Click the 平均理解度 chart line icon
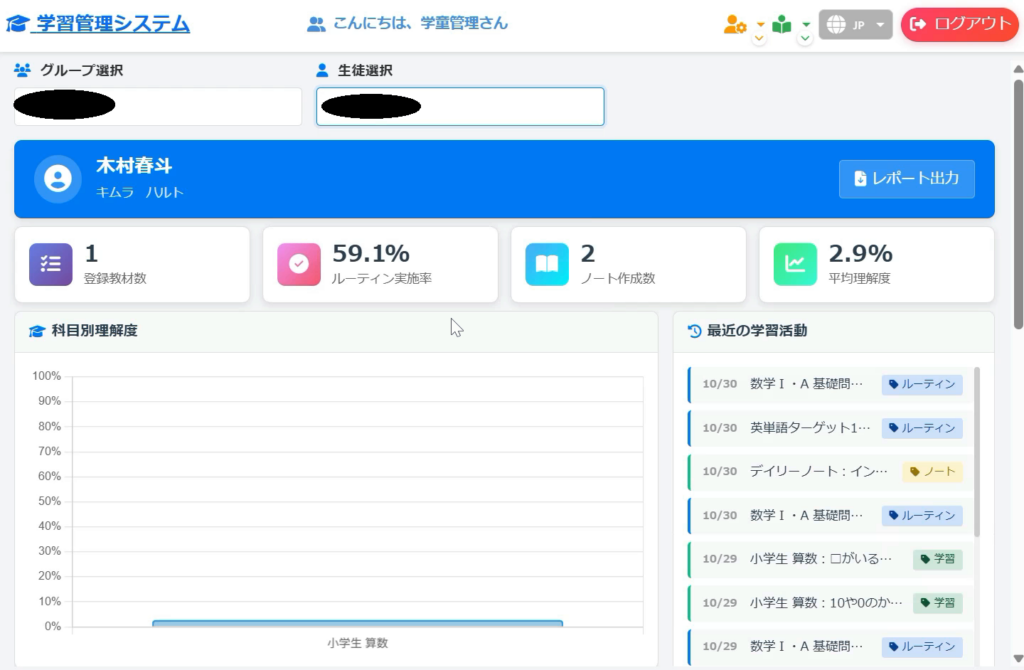The width and height of the screenshot is (1024, 670). [x=795, y=264]
